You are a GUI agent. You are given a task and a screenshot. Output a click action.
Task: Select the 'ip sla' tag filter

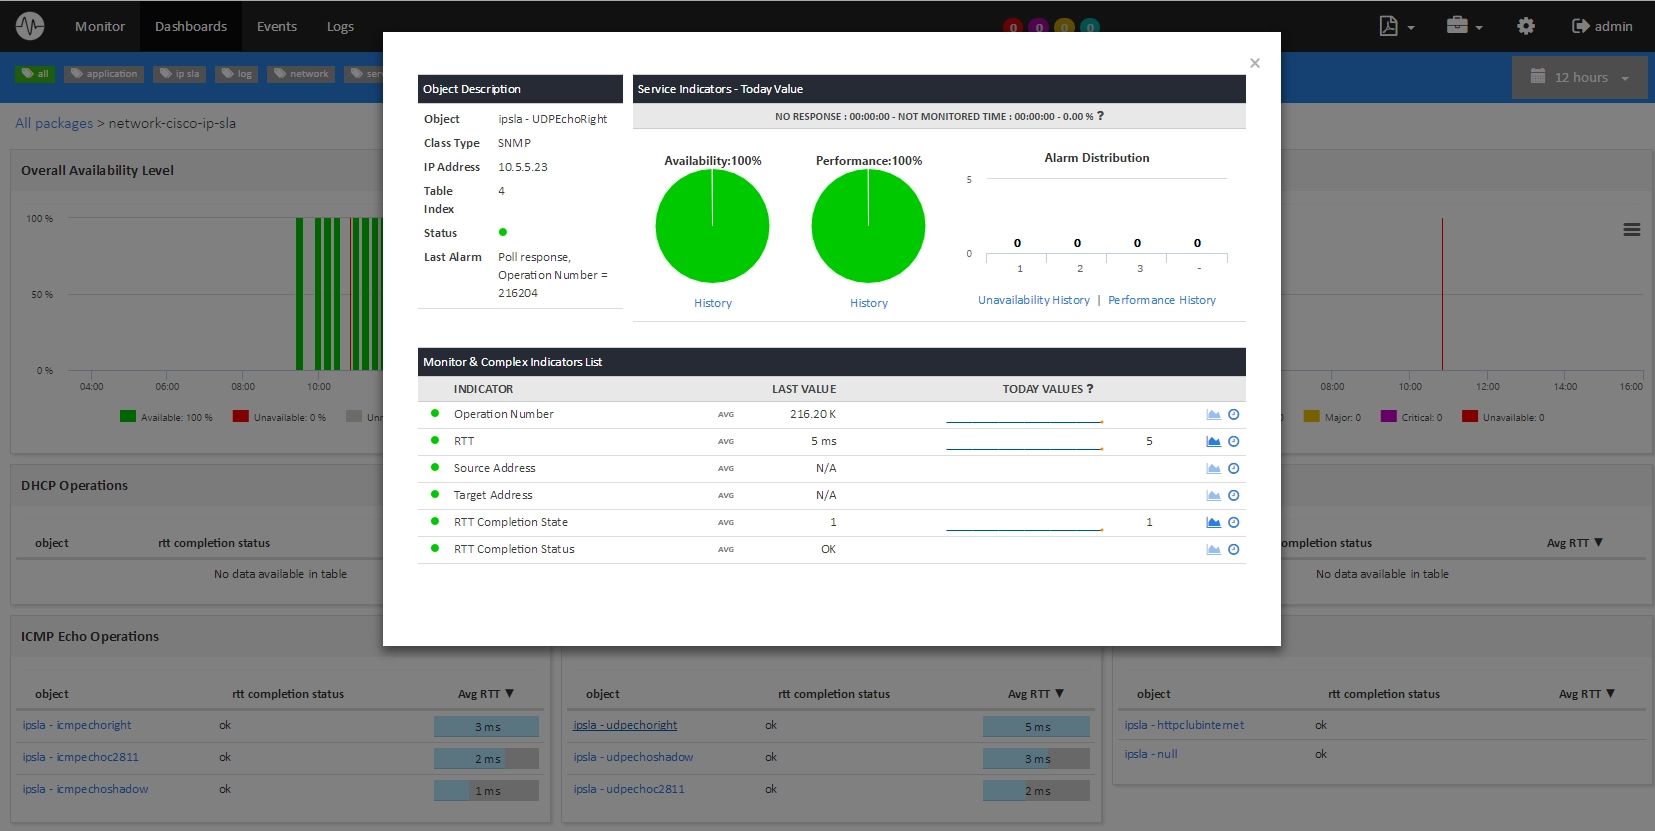pyautogui.click(x=180, y=73)
